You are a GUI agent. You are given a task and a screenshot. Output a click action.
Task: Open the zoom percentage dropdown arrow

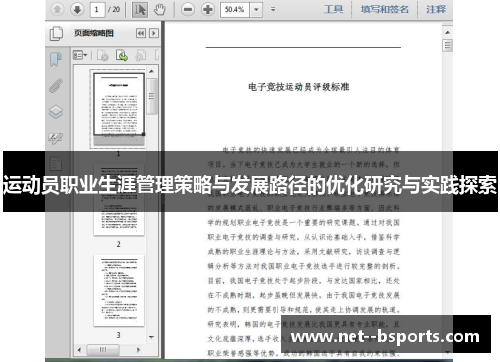point(256,10)
